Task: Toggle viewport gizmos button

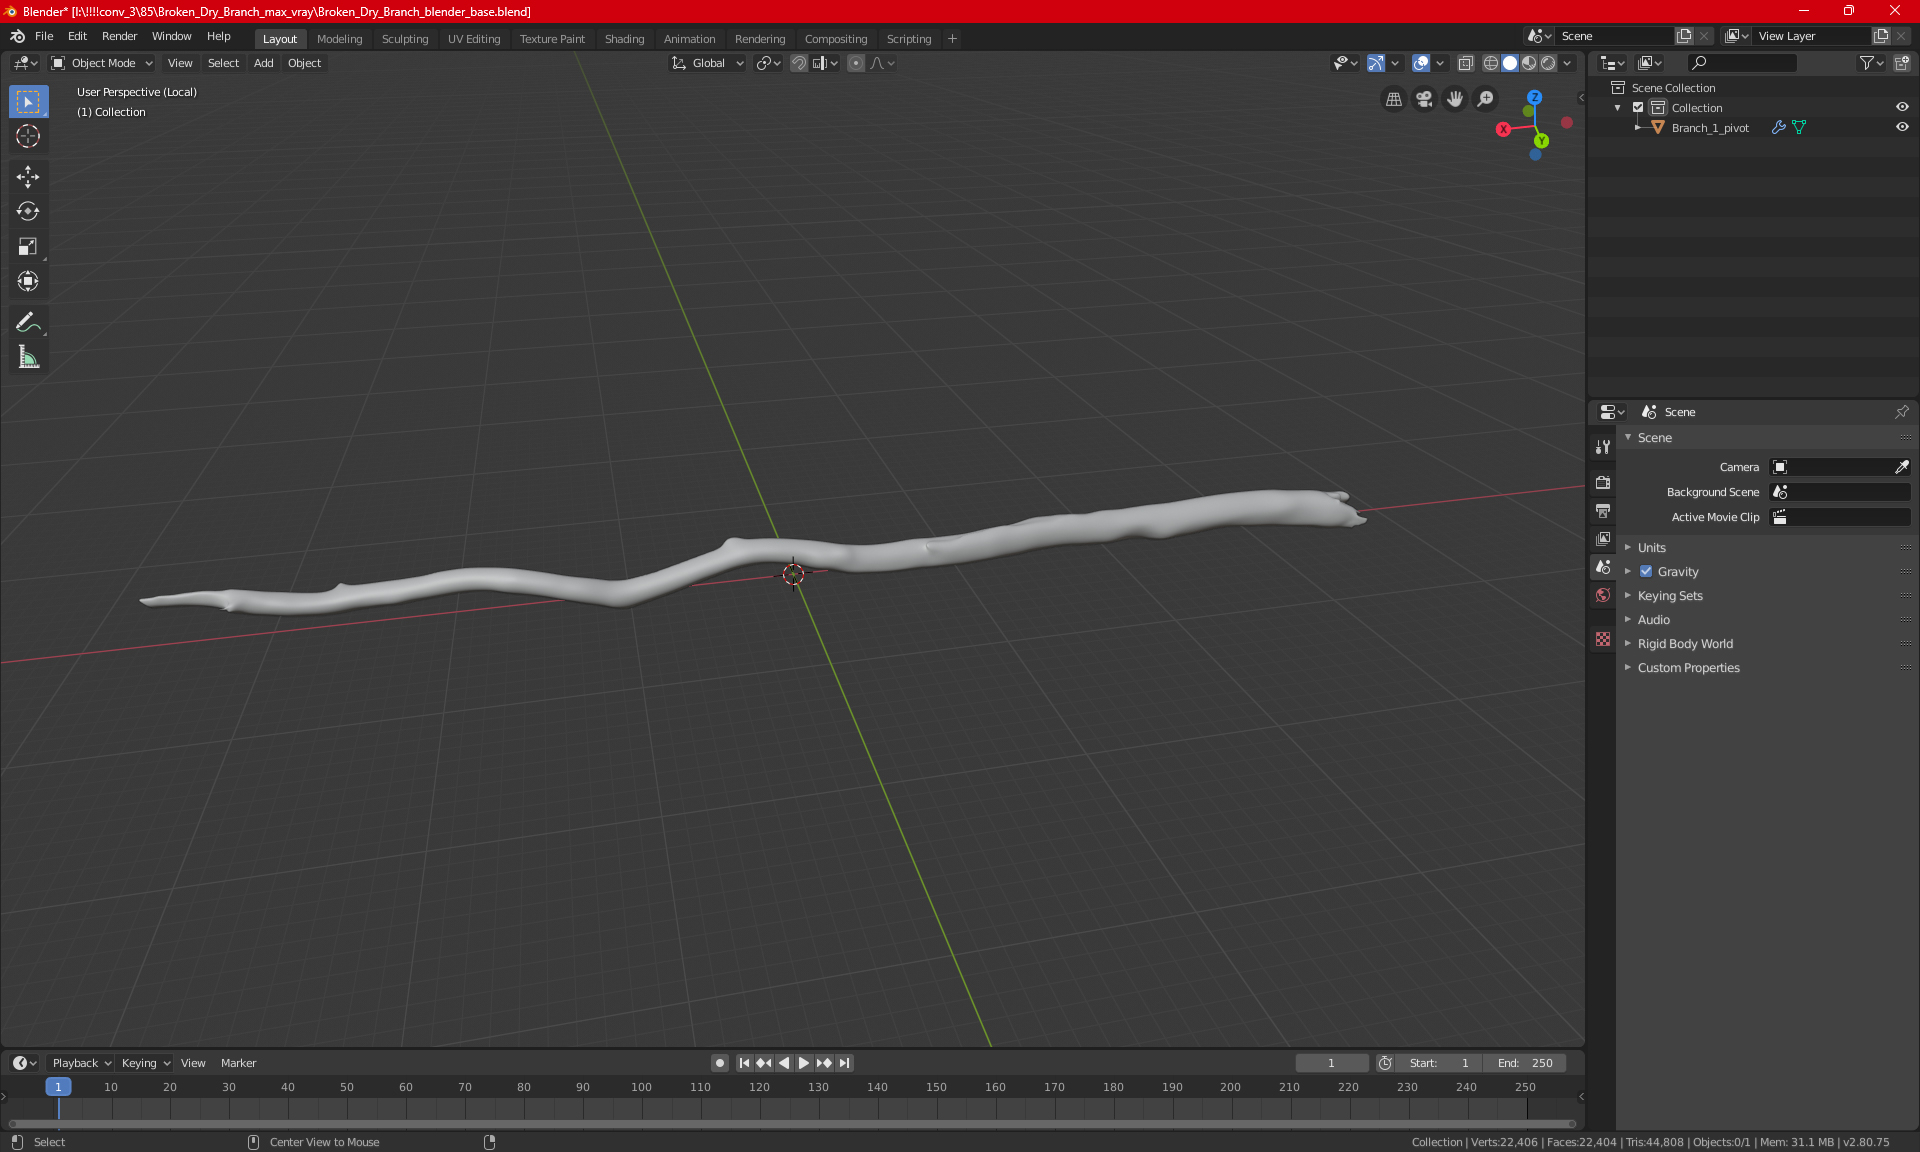Action: (1376, 63)
